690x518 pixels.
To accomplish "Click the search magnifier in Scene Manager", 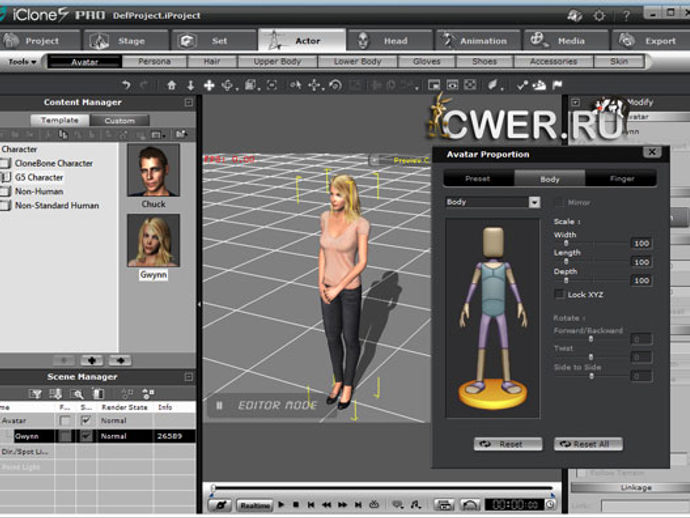I will 78,393.
